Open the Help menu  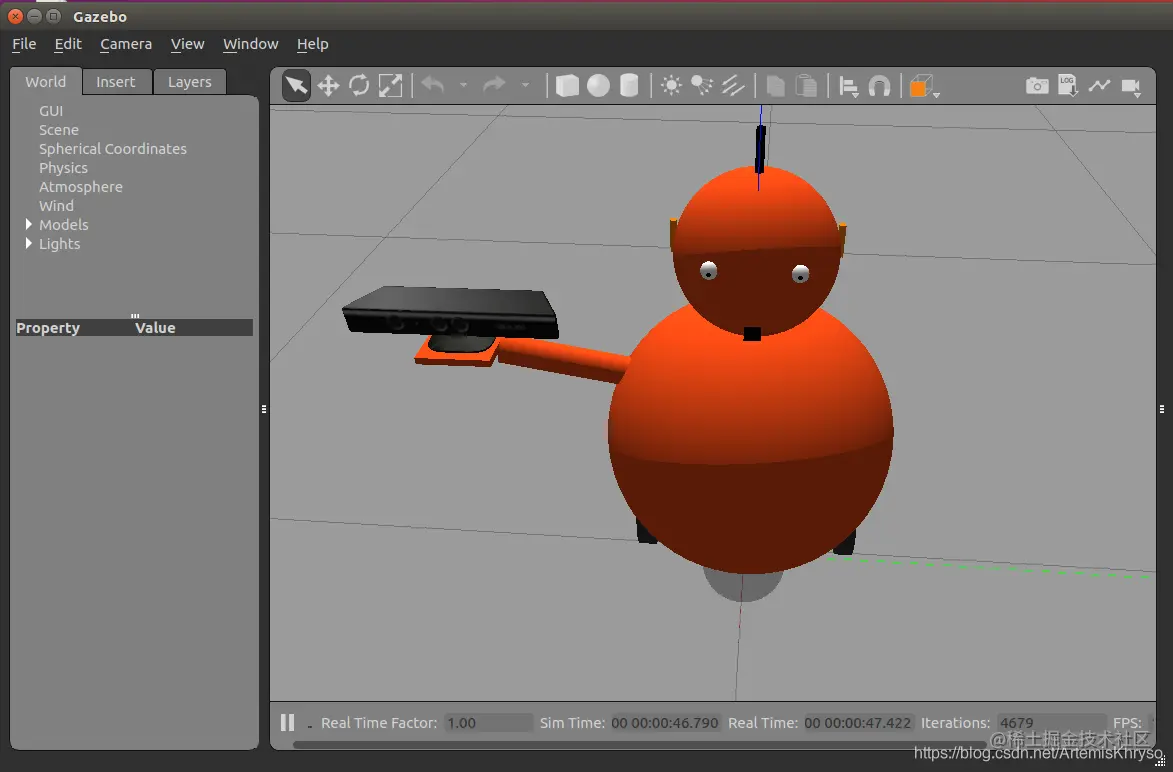click(x=313, y=44)
